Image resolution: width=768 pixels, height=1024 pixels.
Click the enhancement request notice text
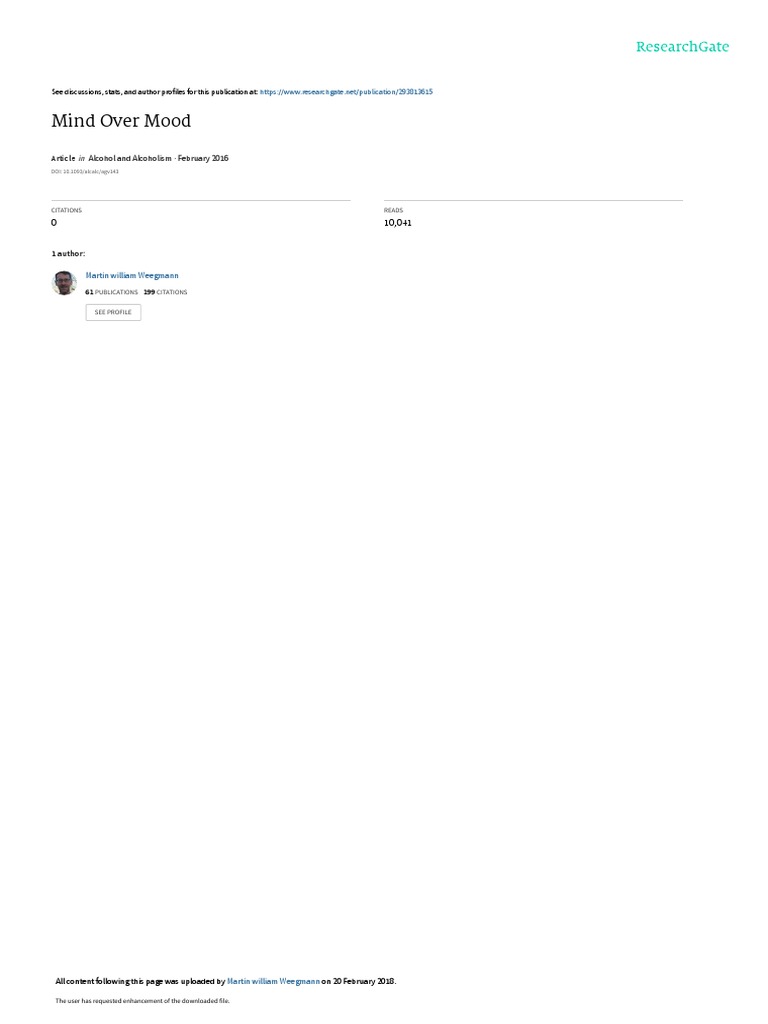click(142, 1000)
